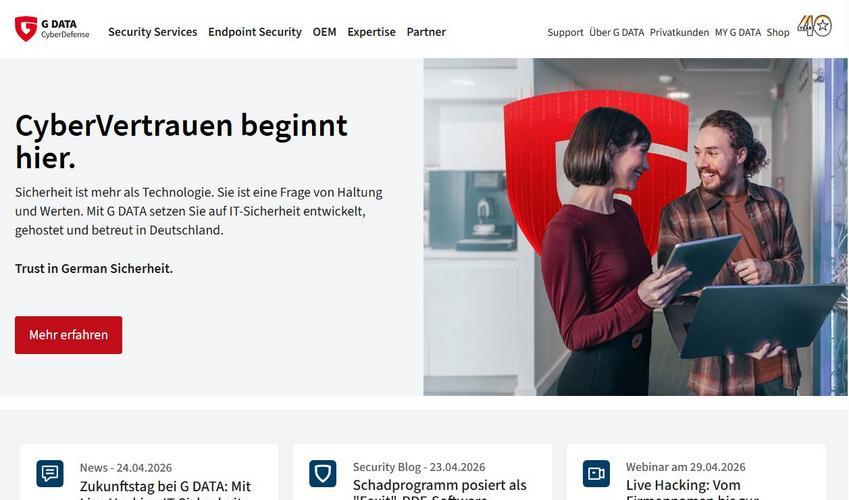Click the G DATA CyberDefense shield logo
This screenshot has height=500, width=849.
pyautogui.click(x=52, y=29)
